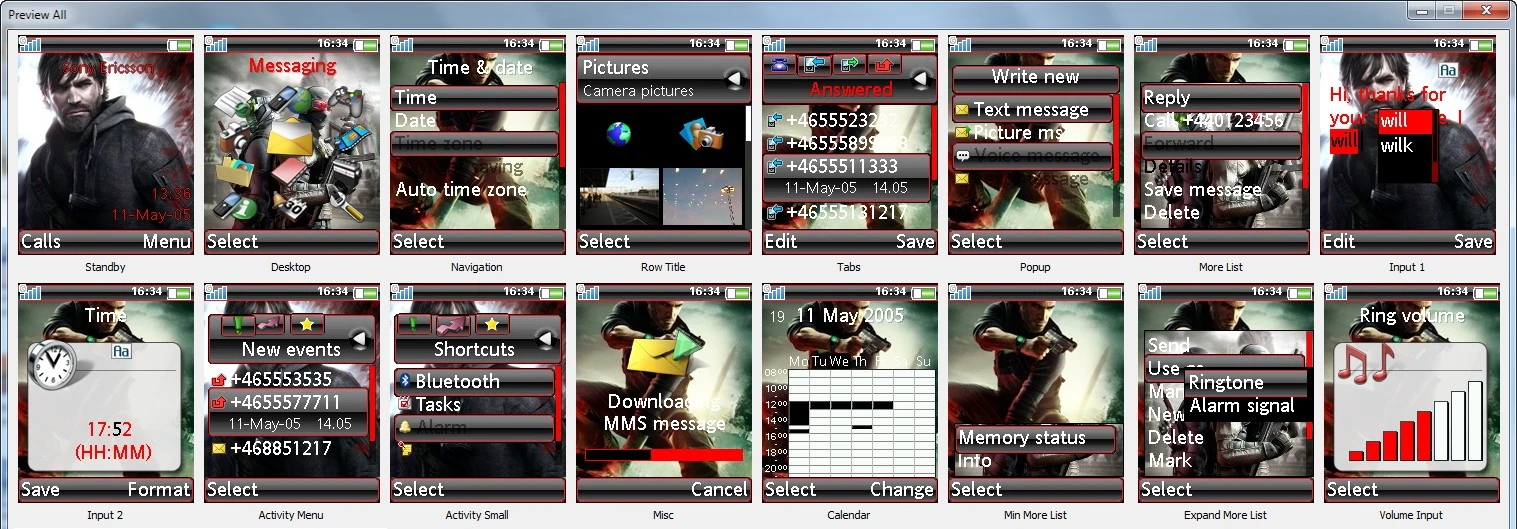1517x529 pixels.
Task: Click the left arrow in Pictures title
Action: tap(734, 78)
